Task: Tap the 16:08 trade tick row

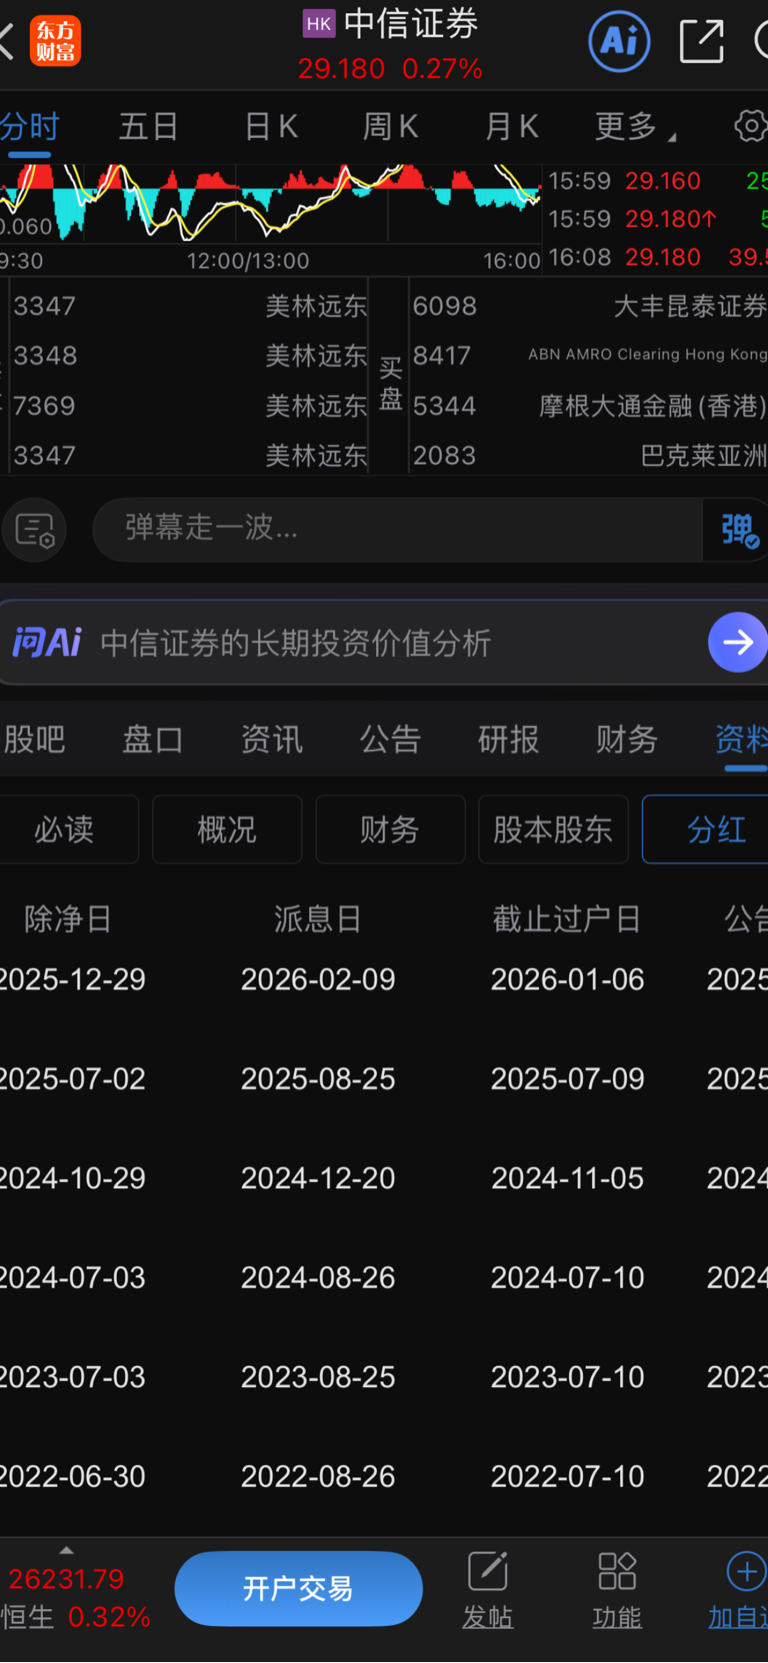Action: [657, 257]
